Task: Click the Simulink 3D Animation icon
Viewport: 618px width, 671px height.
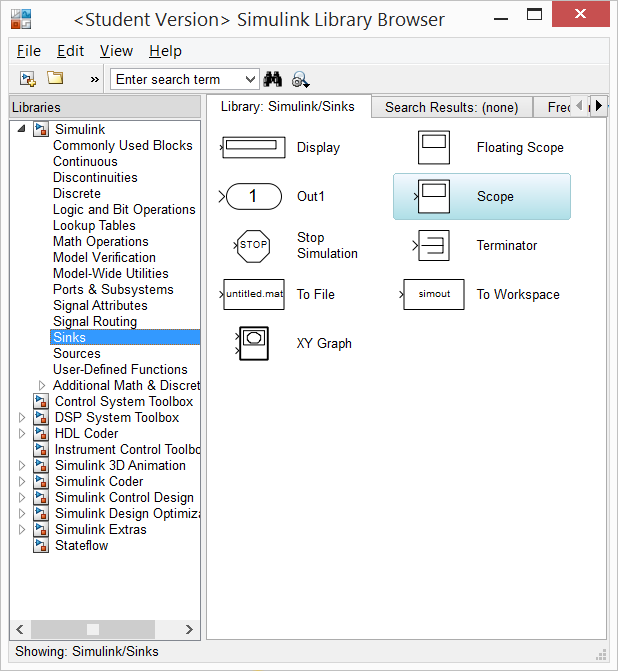Action: [41, 465]
